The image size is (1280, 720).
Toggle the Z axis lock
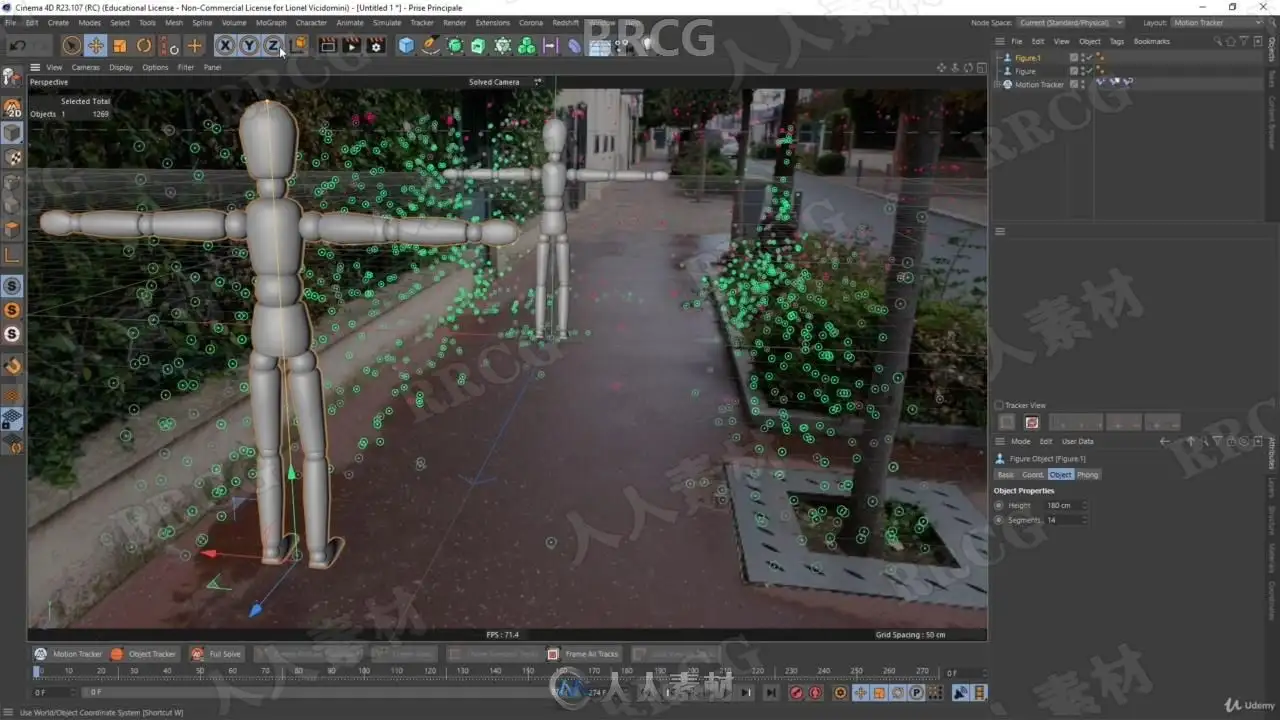click(x=273, y=45)
